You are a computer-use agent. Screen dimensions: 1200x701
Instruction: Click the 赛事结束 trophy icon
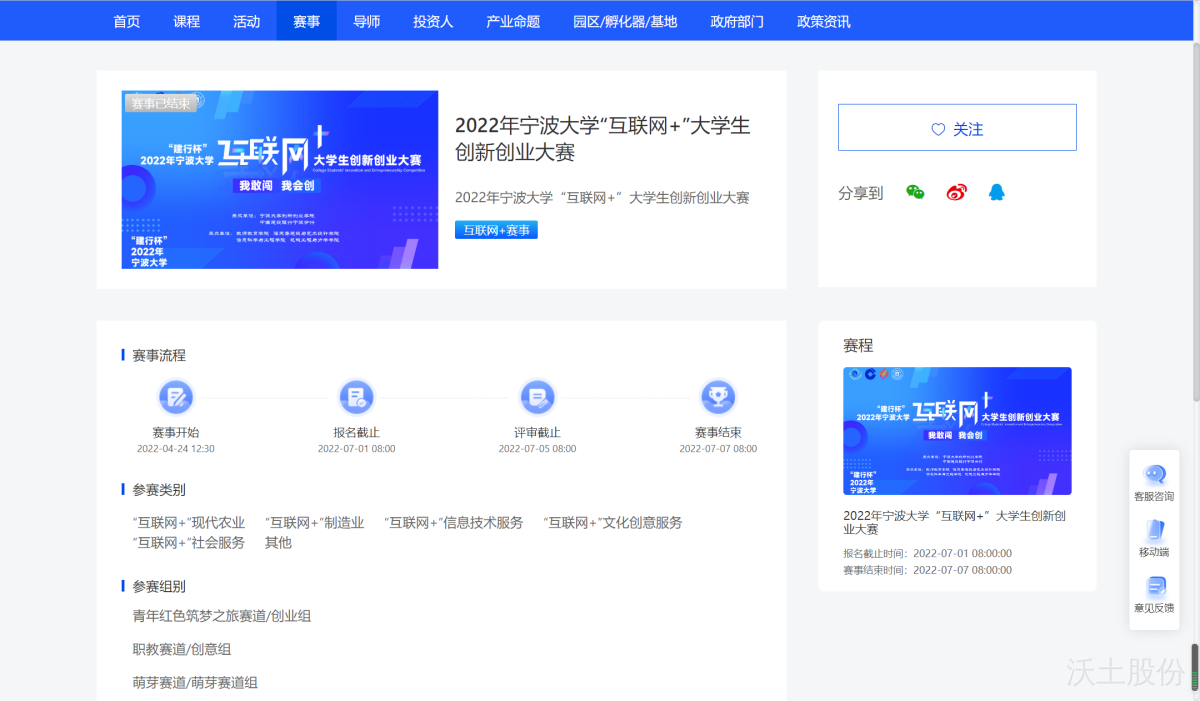coord(718,398)
